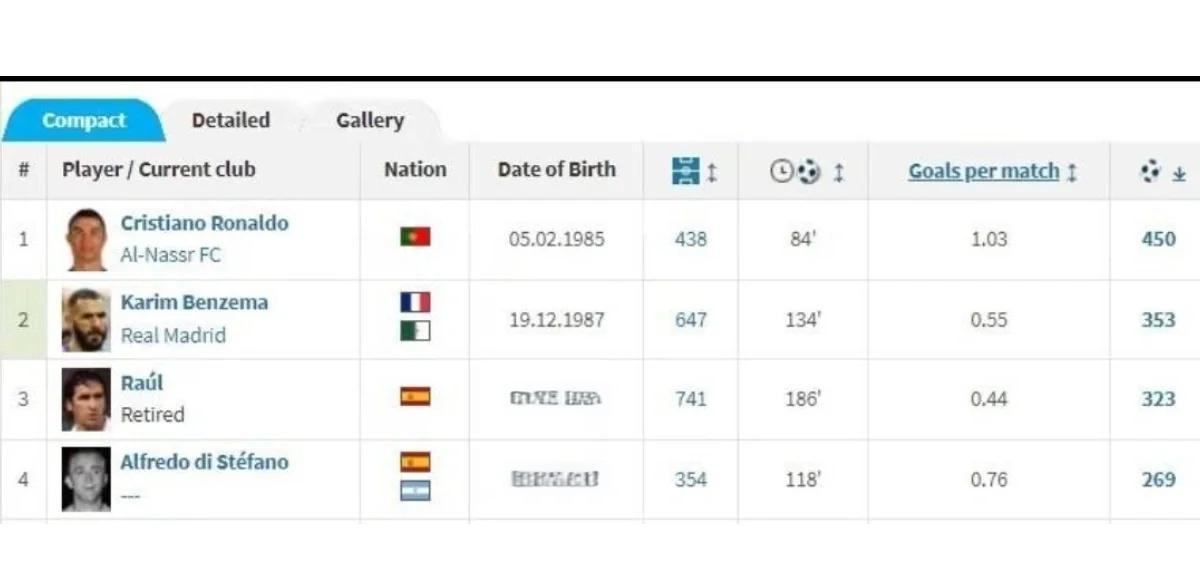The image size is (1200, 570).
Task: Sort table by Goals per match
Action: pos(983,171)
